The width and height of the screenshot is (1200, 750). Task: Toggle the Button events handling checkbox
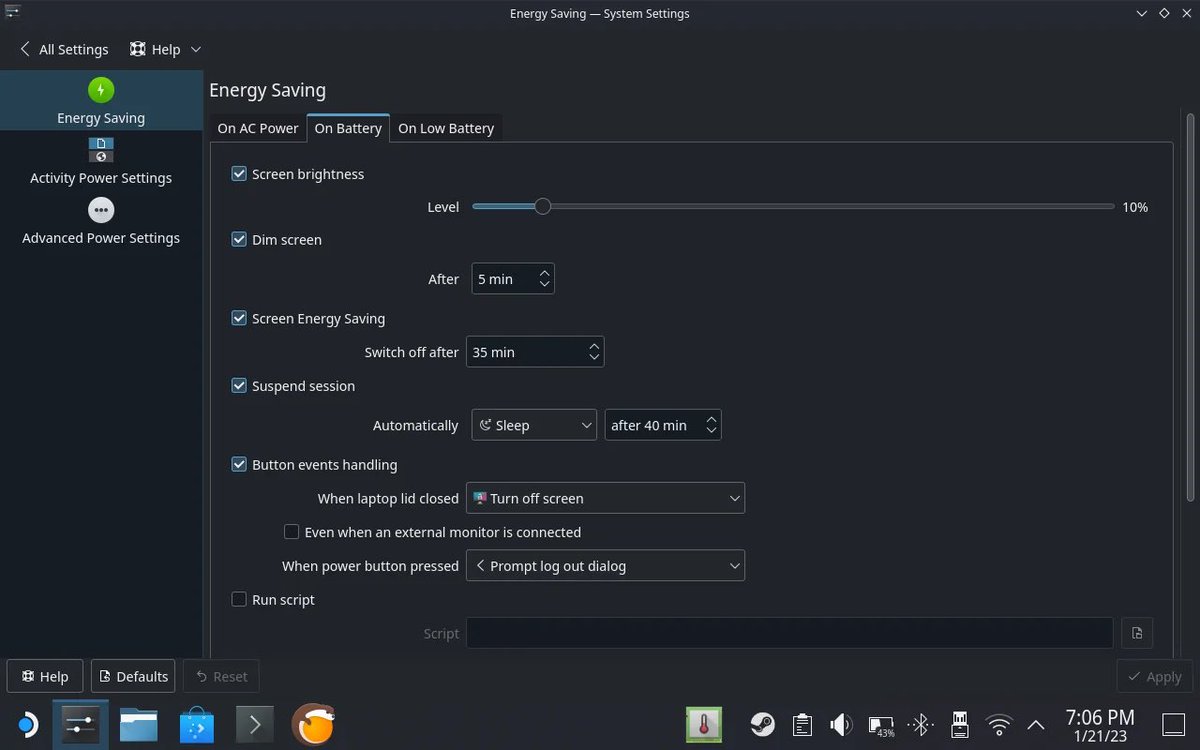click(x=239, y=465)
